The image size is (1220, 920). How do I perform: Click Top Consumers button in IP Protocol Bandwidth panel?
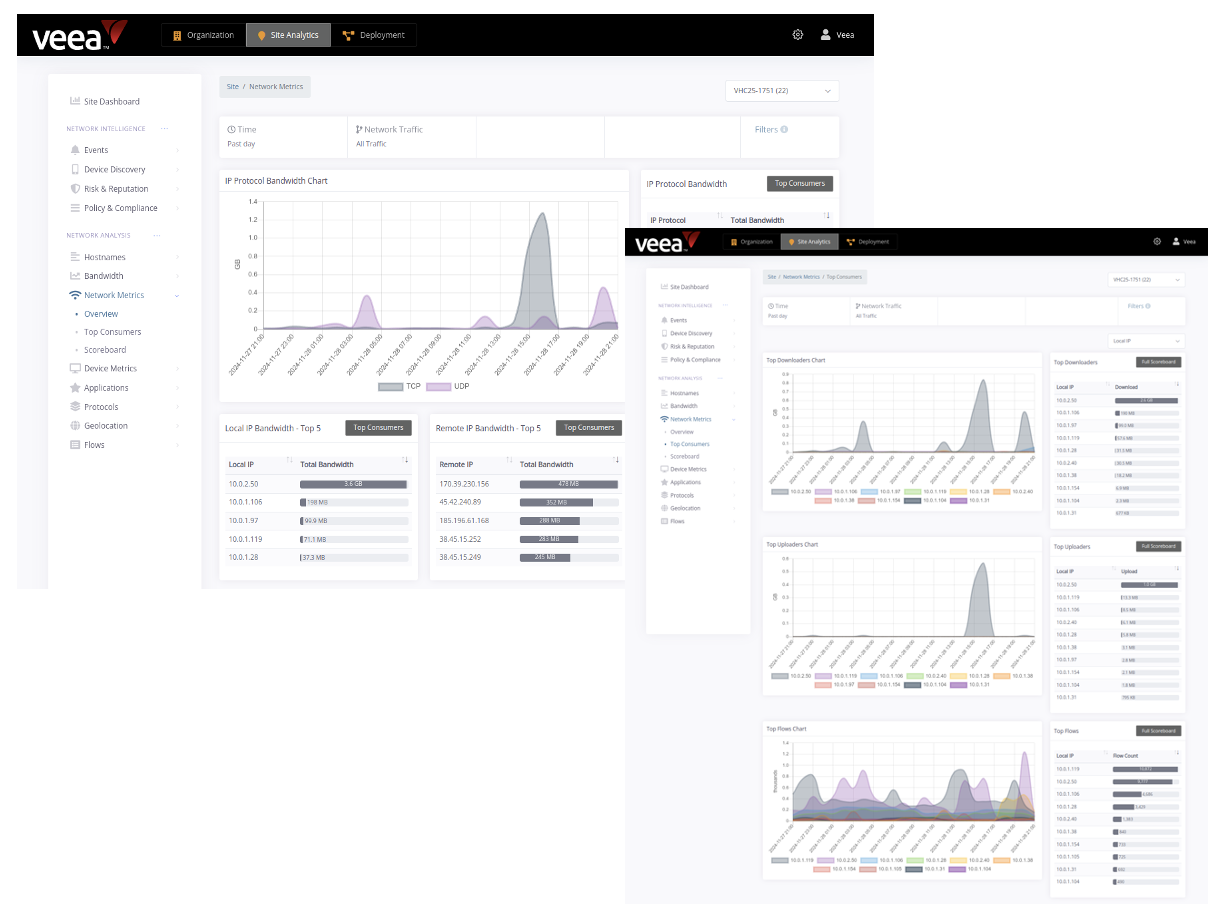[x=800, y=184]
